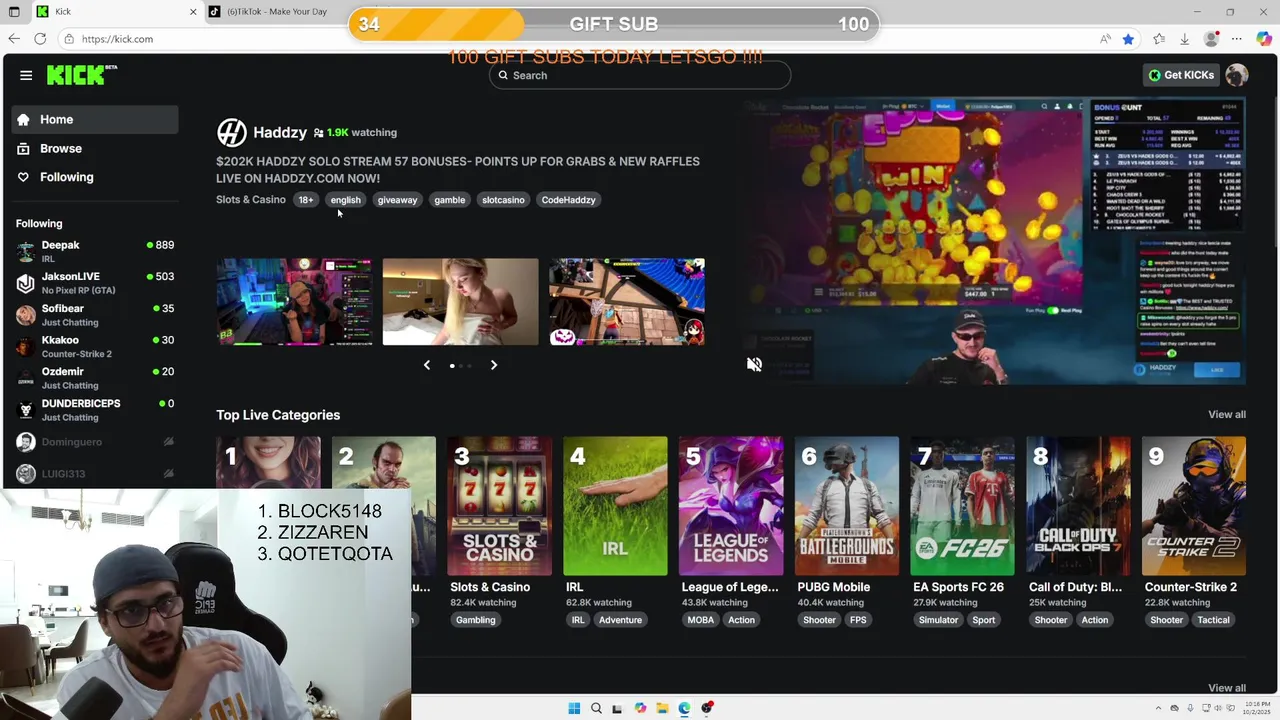The image size is (1280, 720).
Task: Unmute the featured stream preview
Action: coord(754,365)
